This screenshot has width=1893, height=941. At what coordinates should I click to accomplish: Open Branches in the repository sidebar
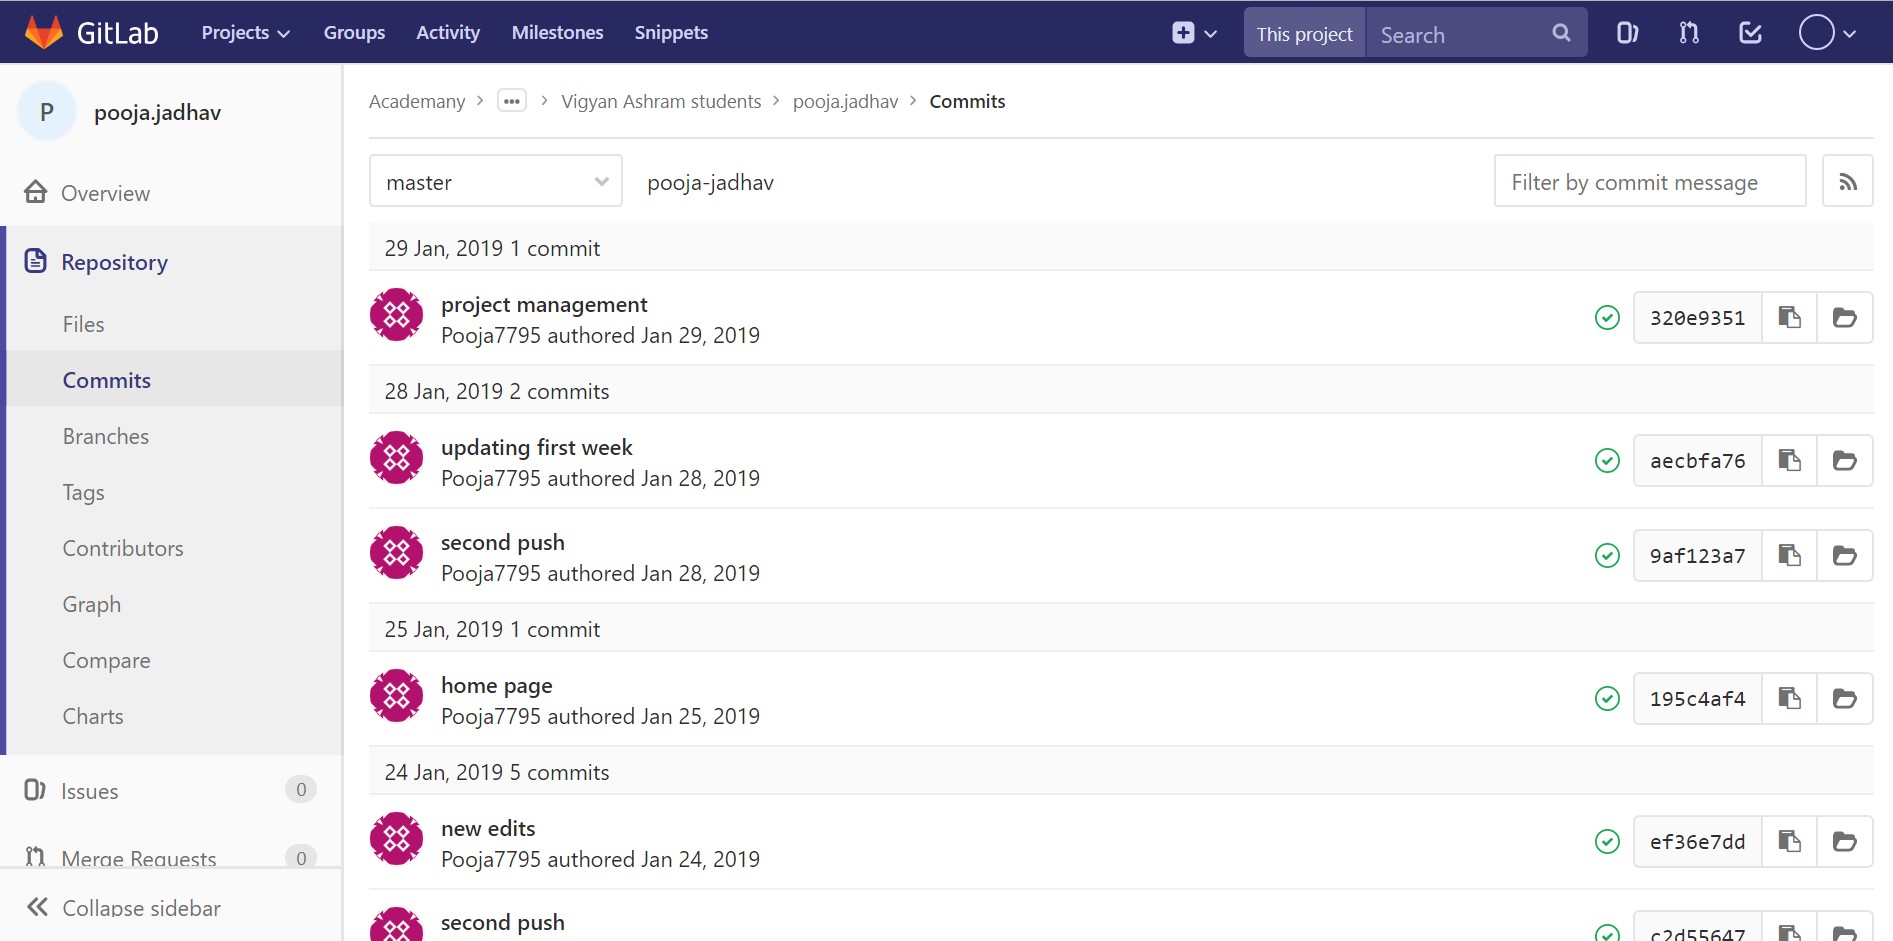pos(106,436)
